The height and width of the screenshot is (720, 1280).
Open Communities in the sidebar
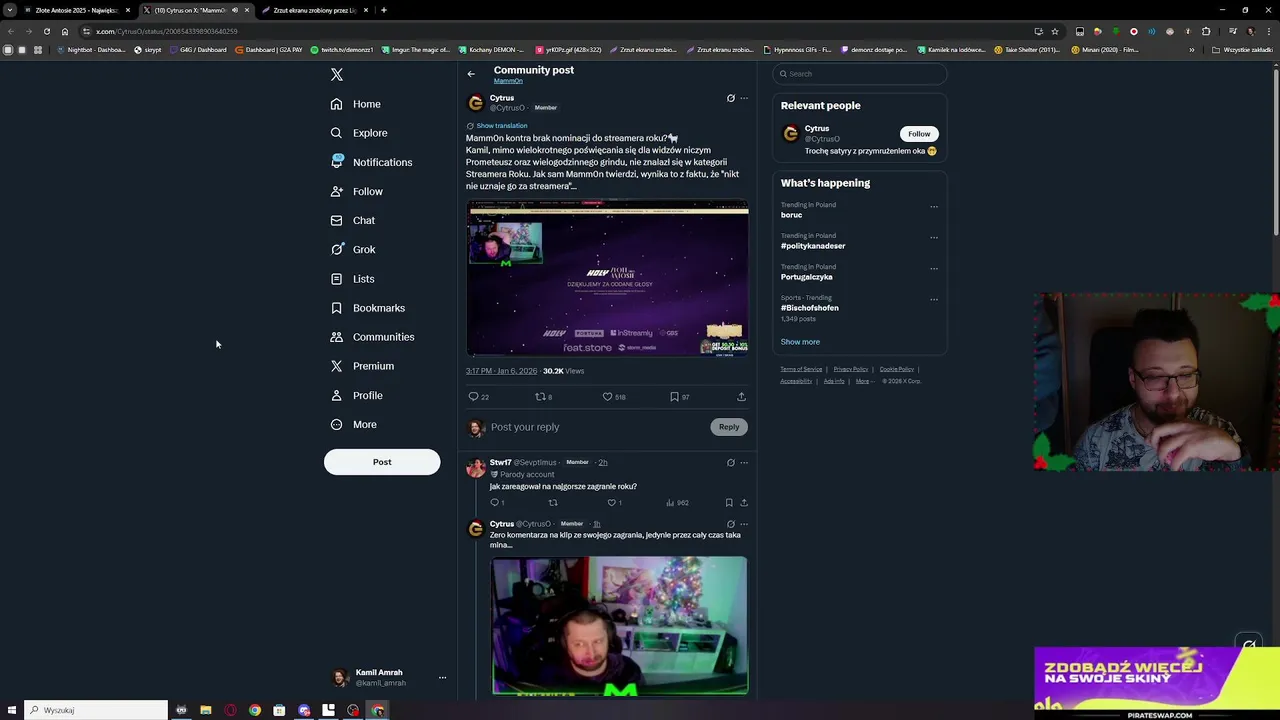372,337
